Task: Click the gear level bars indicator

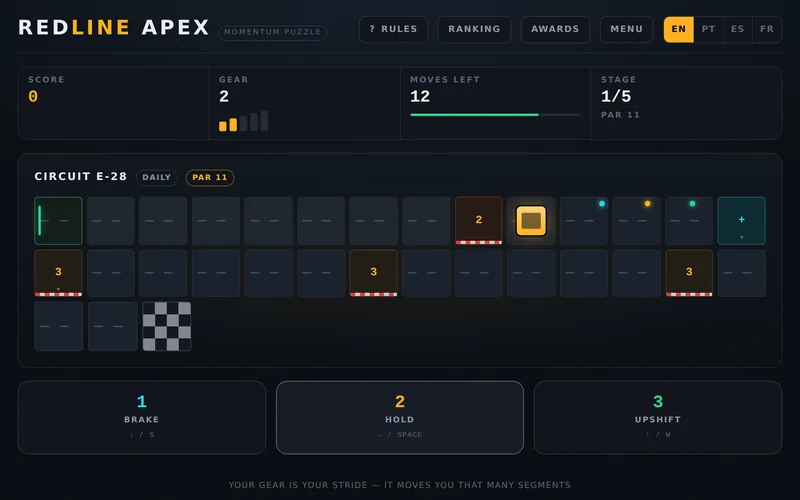Action: (x=243, y=121)
